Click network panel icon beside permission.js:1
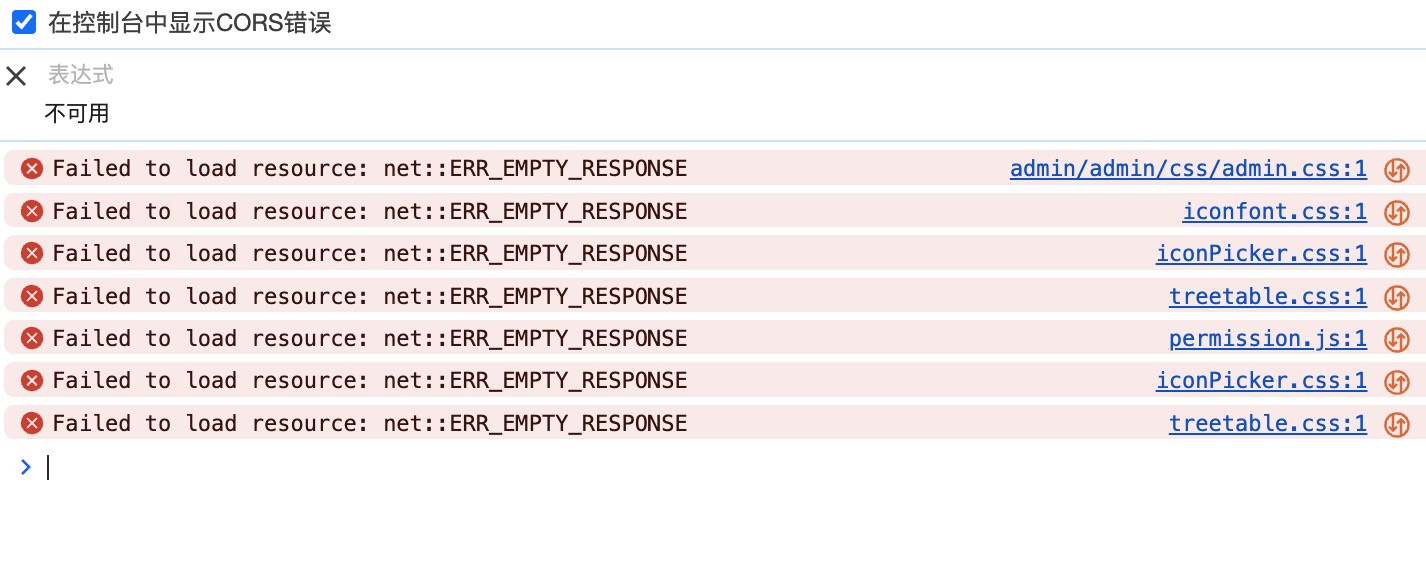 click(x=1396, y=340)
